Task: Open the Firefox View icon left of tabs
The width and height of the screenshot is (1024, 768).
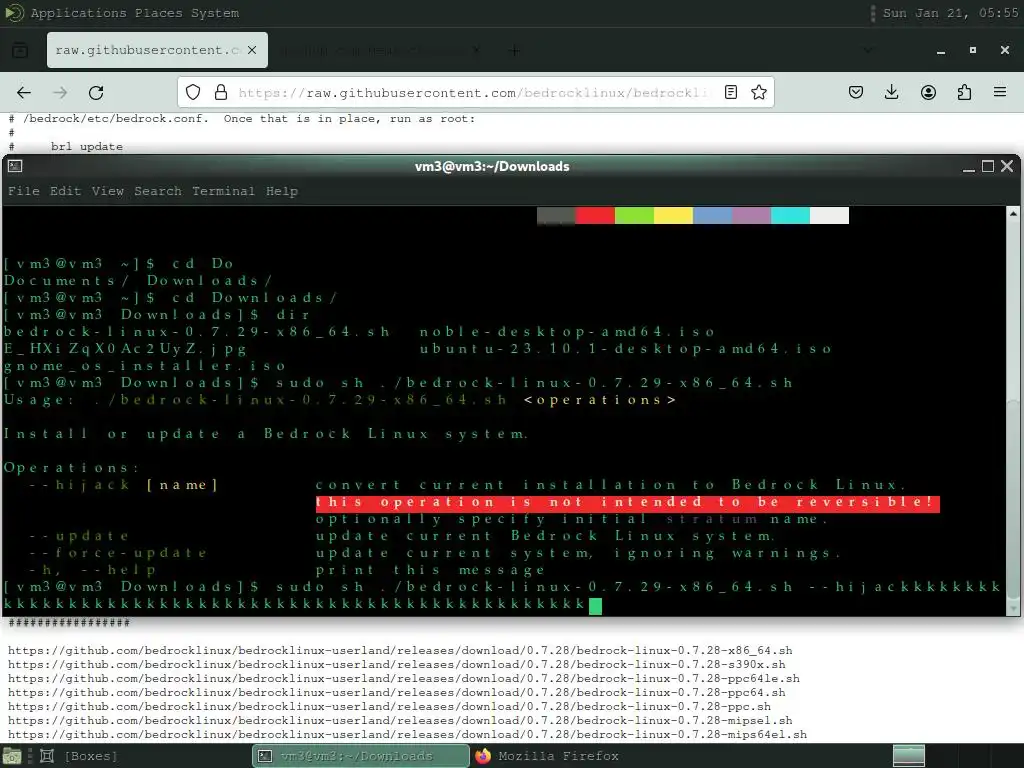Action: pyautogui.click(x=20, y=50)
